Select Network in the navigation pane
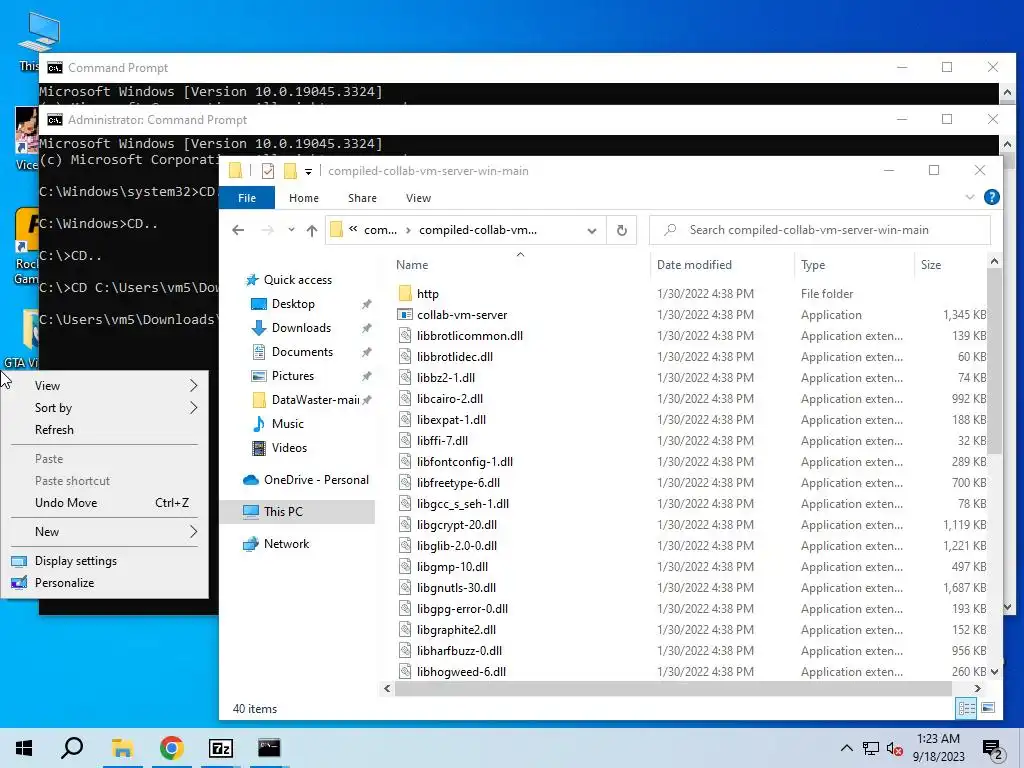The image size is (1024, 768). tap(286, 544)
